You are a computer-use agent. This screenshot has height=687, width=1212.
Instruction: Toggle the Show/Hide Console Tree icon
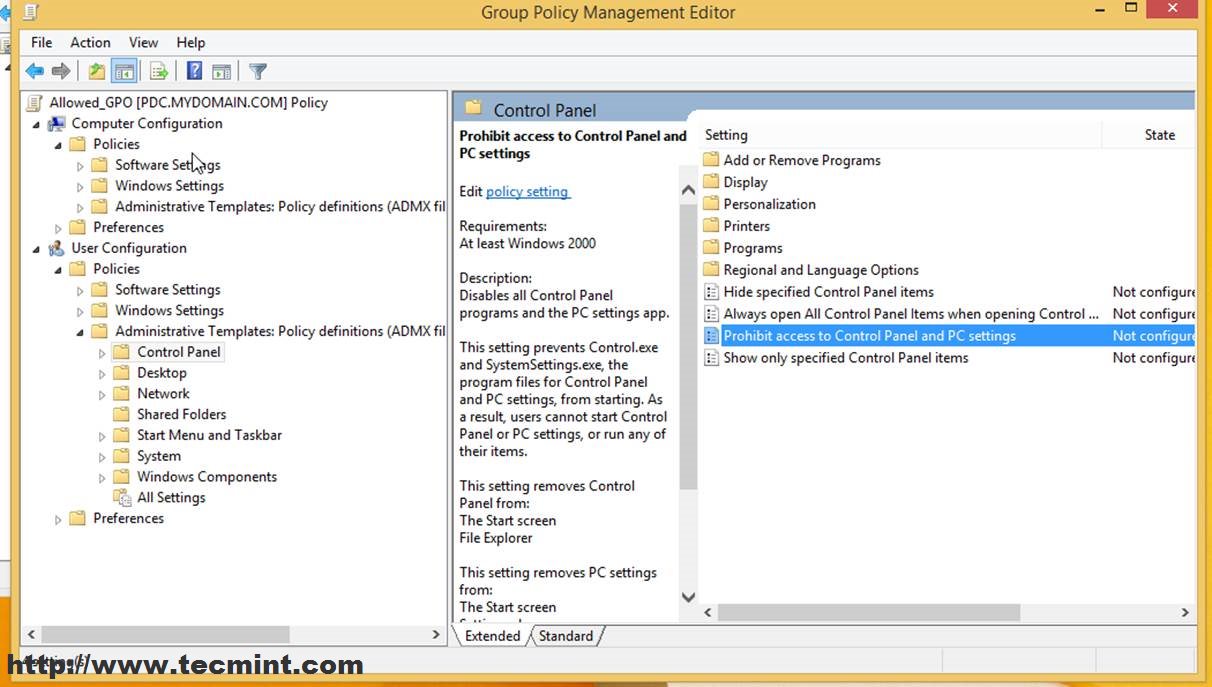(124, 71)
